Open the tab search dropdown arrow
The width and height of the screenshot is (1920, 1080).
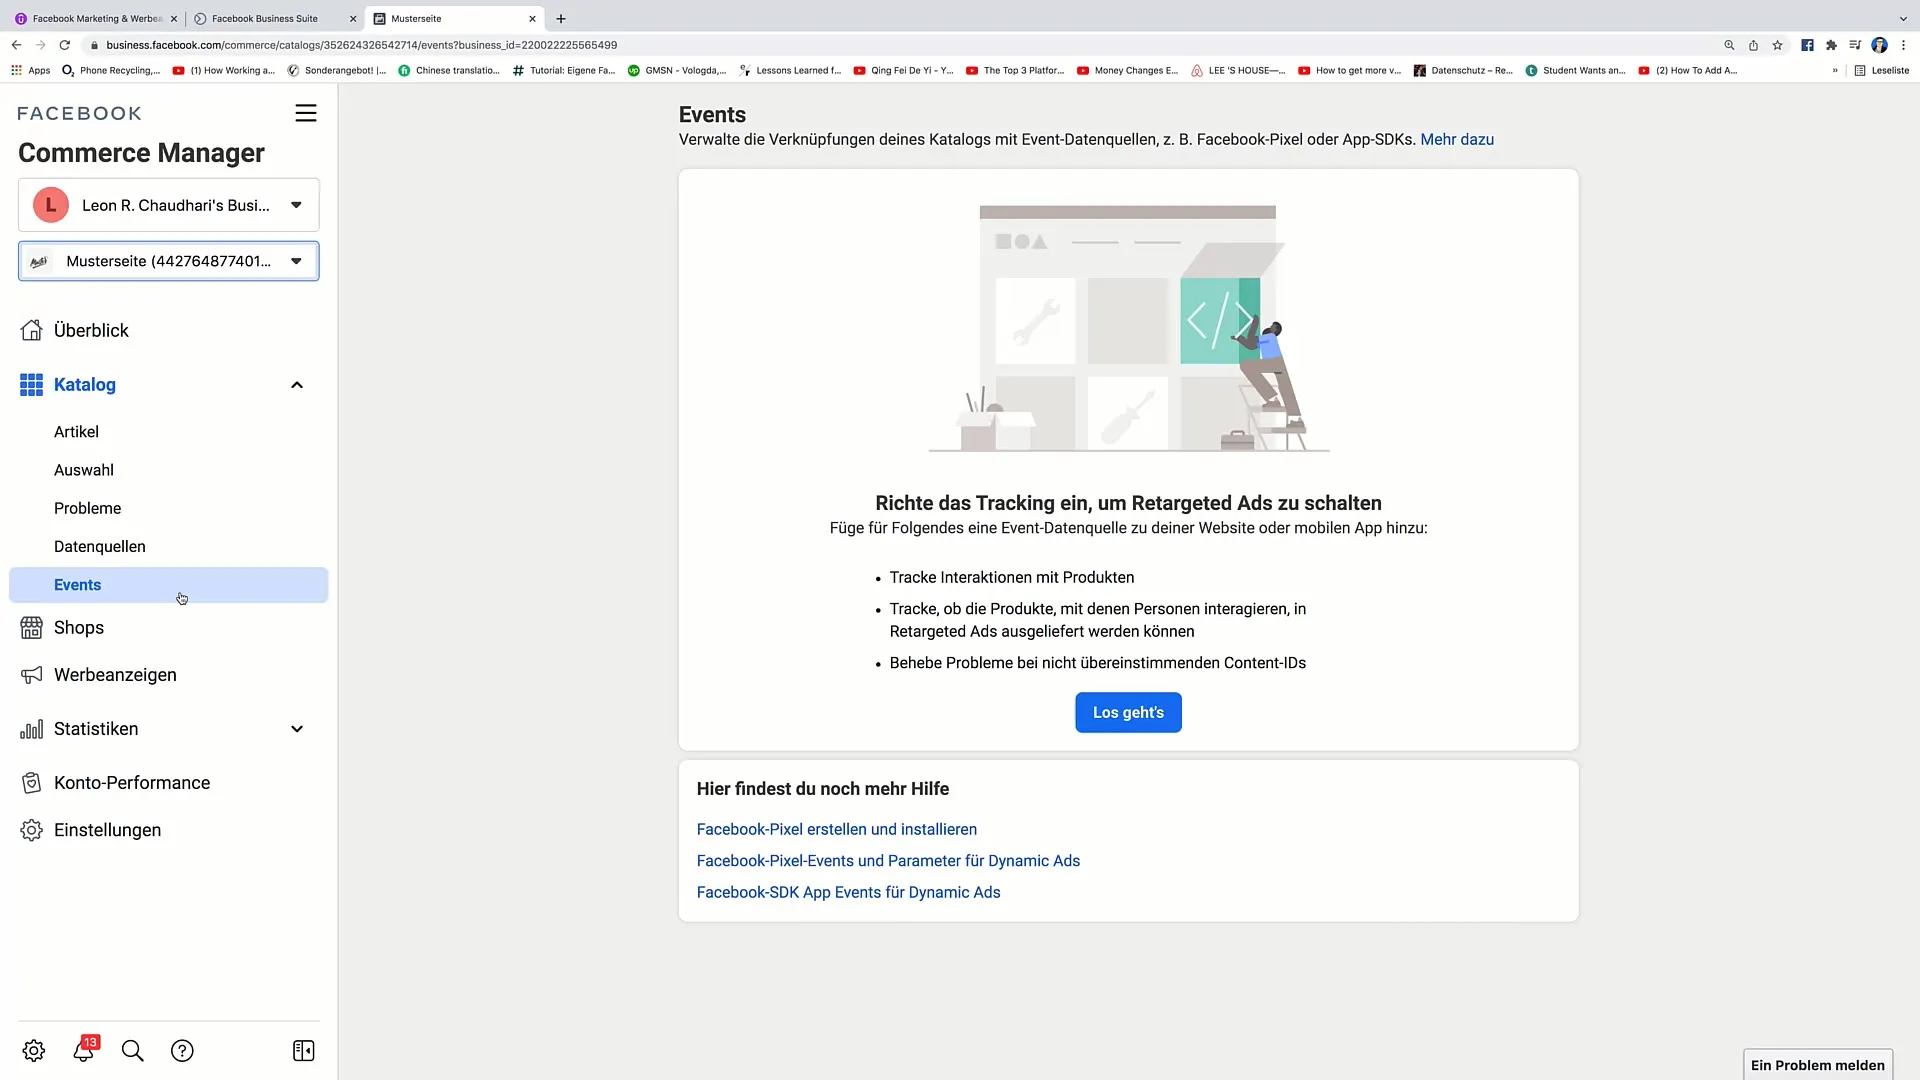tap(1903, 18)
